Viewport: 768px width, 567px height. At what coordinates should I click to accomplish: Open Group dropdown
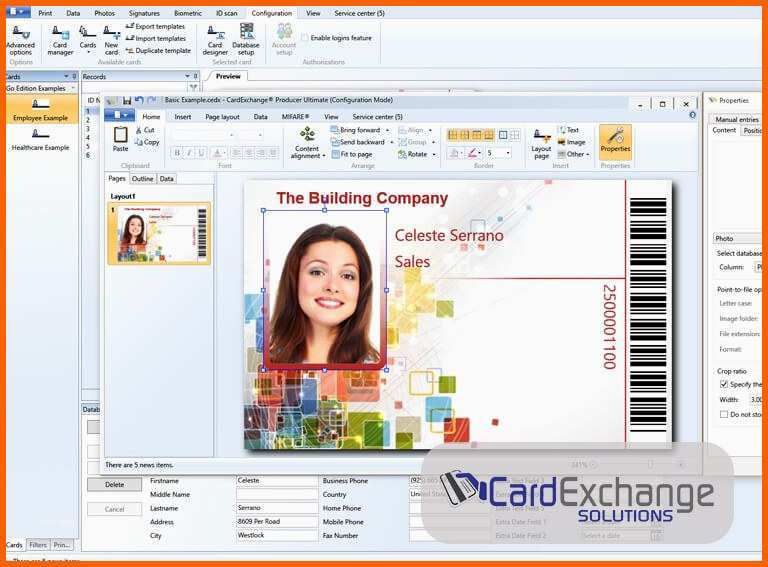click(x=416, y=142)
